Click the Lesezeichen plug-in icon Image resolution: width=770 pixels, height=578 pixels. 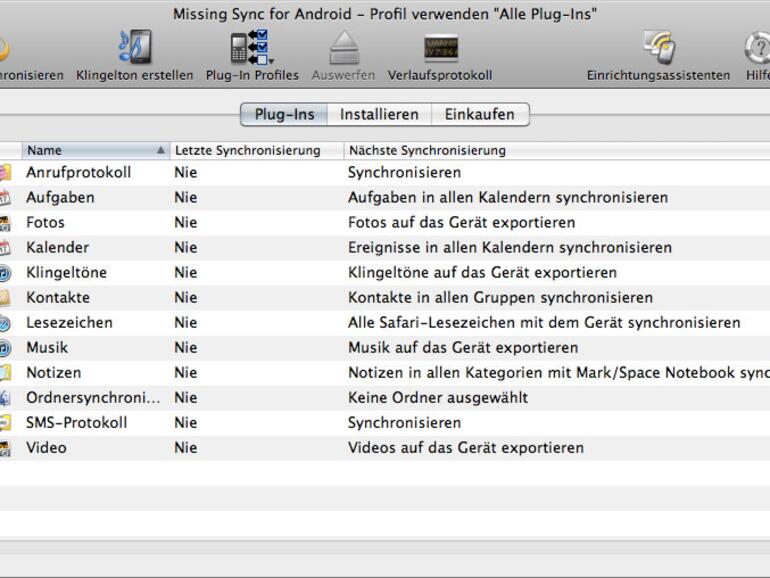5,323
